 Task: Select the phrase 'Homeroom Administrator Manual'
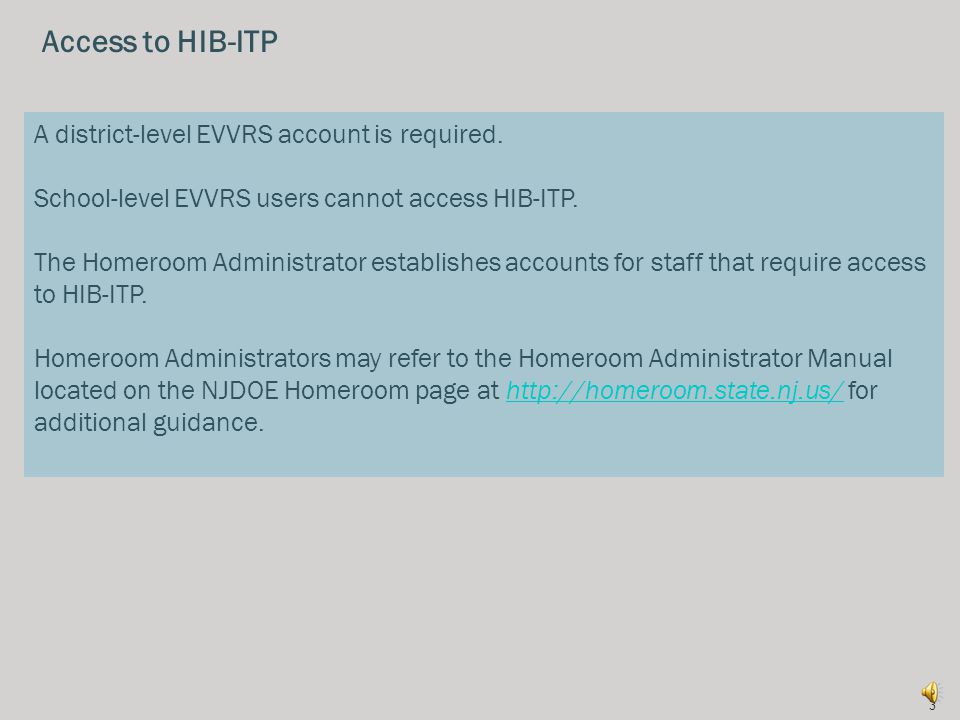coord(705,358)
